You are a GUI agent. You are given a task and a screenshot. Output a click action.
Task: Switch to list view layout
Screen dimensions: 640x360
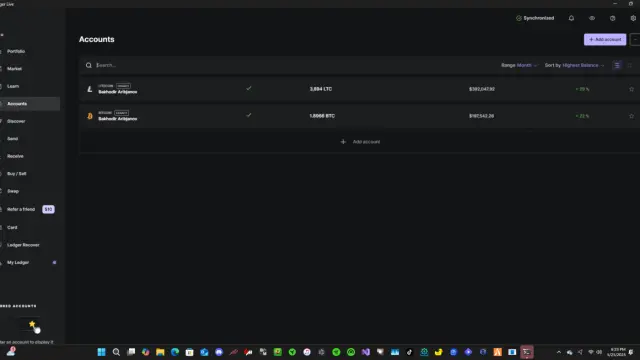tap(617, 65)
